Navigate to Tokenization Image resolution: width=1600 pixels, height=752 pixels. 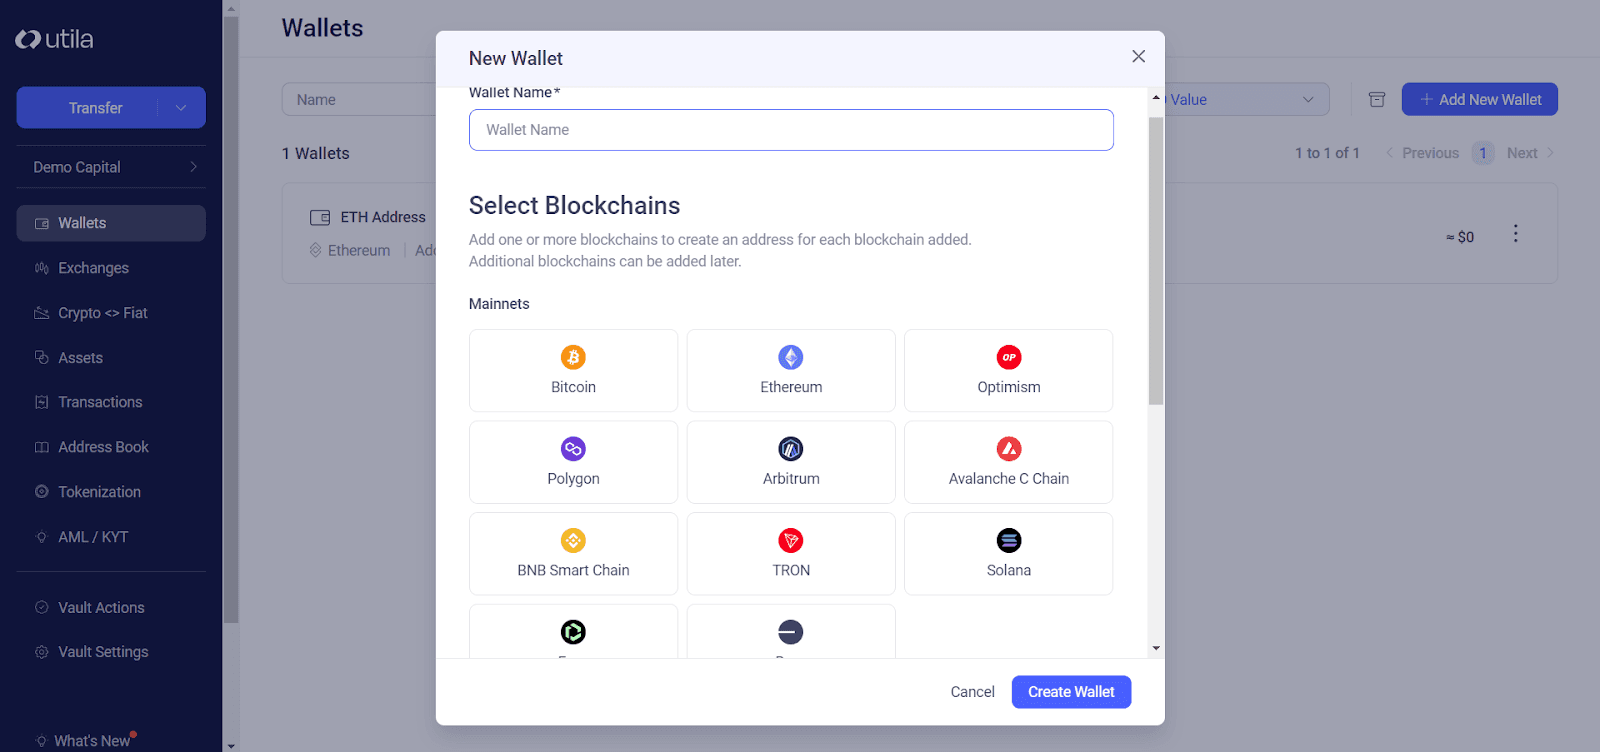(x=99, y=491)
